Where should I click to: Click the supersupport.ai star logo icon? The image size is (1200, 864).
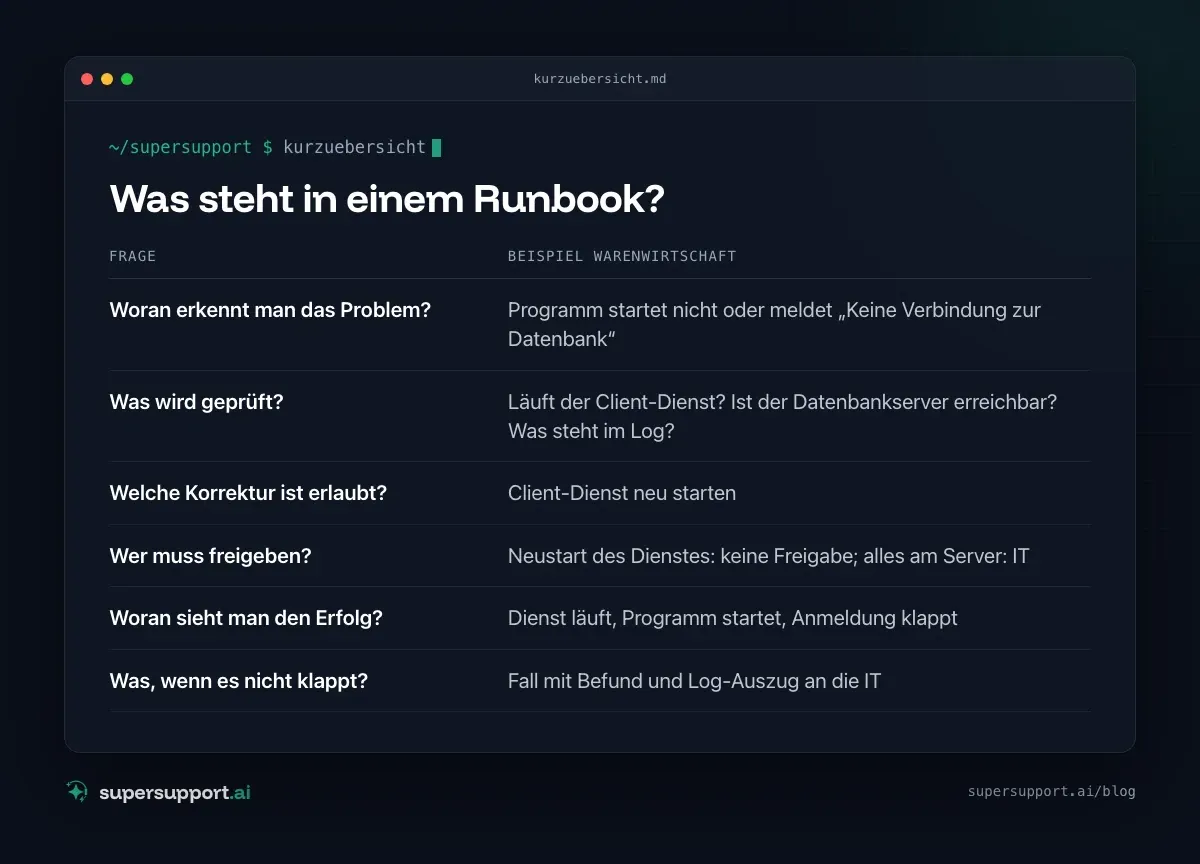pos(77,791)
